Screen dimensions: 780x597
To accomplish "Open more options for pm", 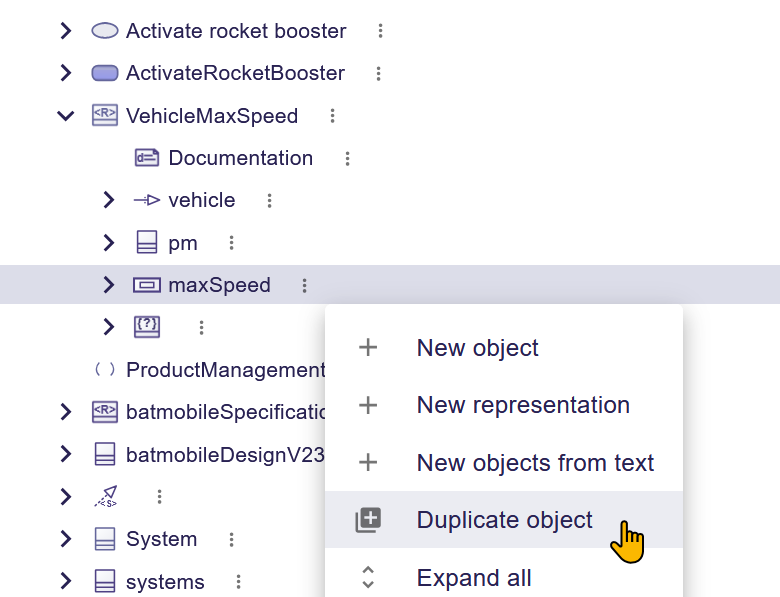I will click(x=231, y=243).
